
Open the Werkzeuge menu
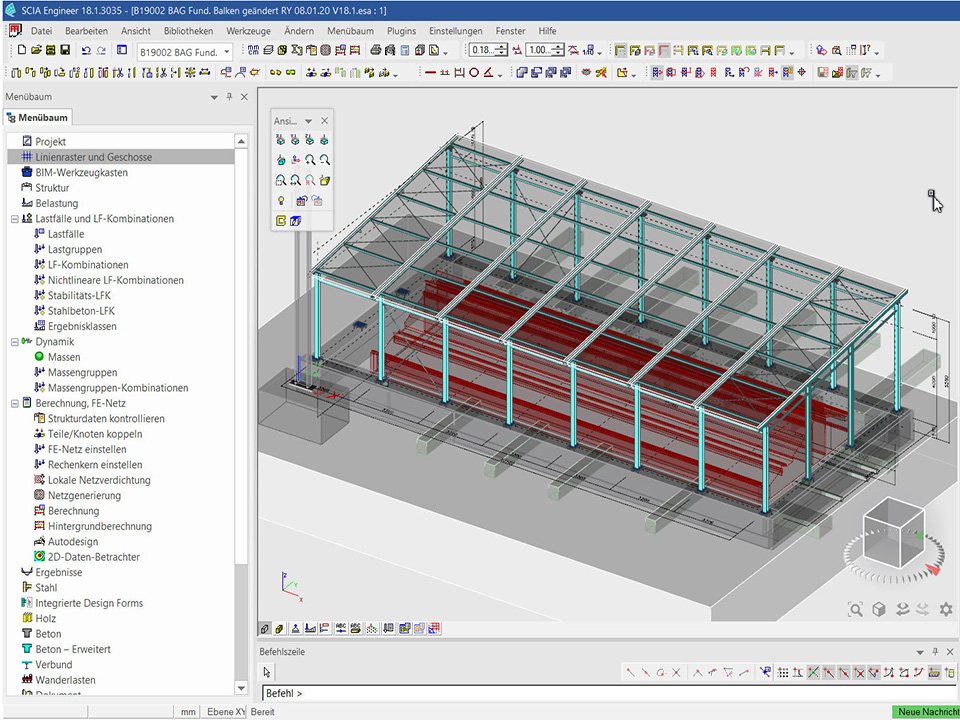(248, 31)
